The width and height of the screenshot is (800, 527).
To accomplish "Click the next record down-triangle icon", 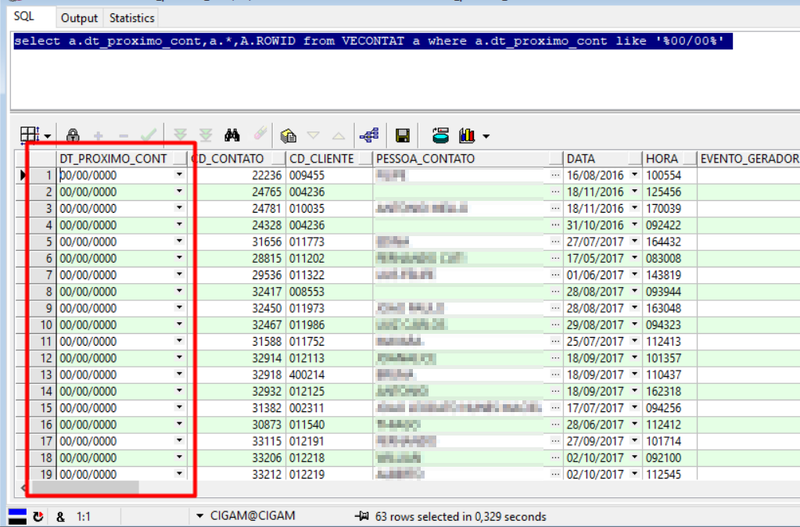I will tap(313, 136).
